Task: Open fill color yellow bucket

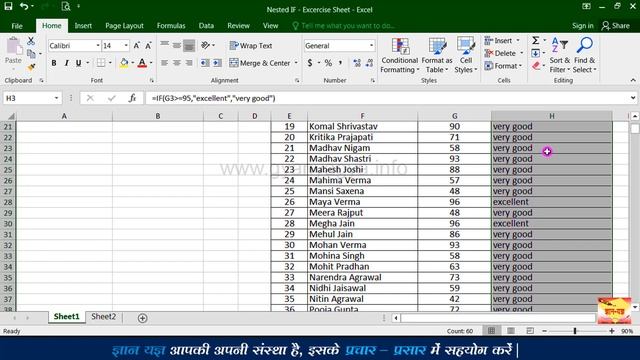Action: (x=124, y=63)
